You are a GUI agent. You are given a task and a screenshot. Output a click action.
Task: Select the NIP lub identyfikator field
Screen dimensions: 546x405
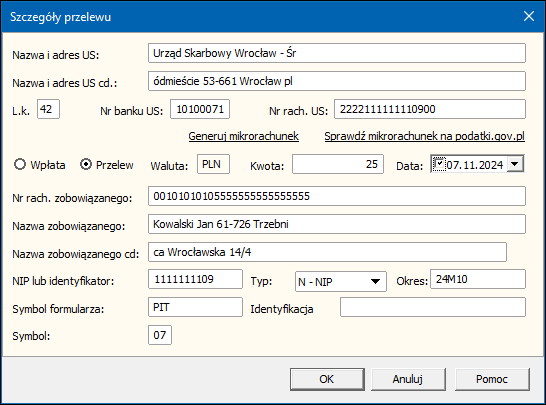coord(195,279)
